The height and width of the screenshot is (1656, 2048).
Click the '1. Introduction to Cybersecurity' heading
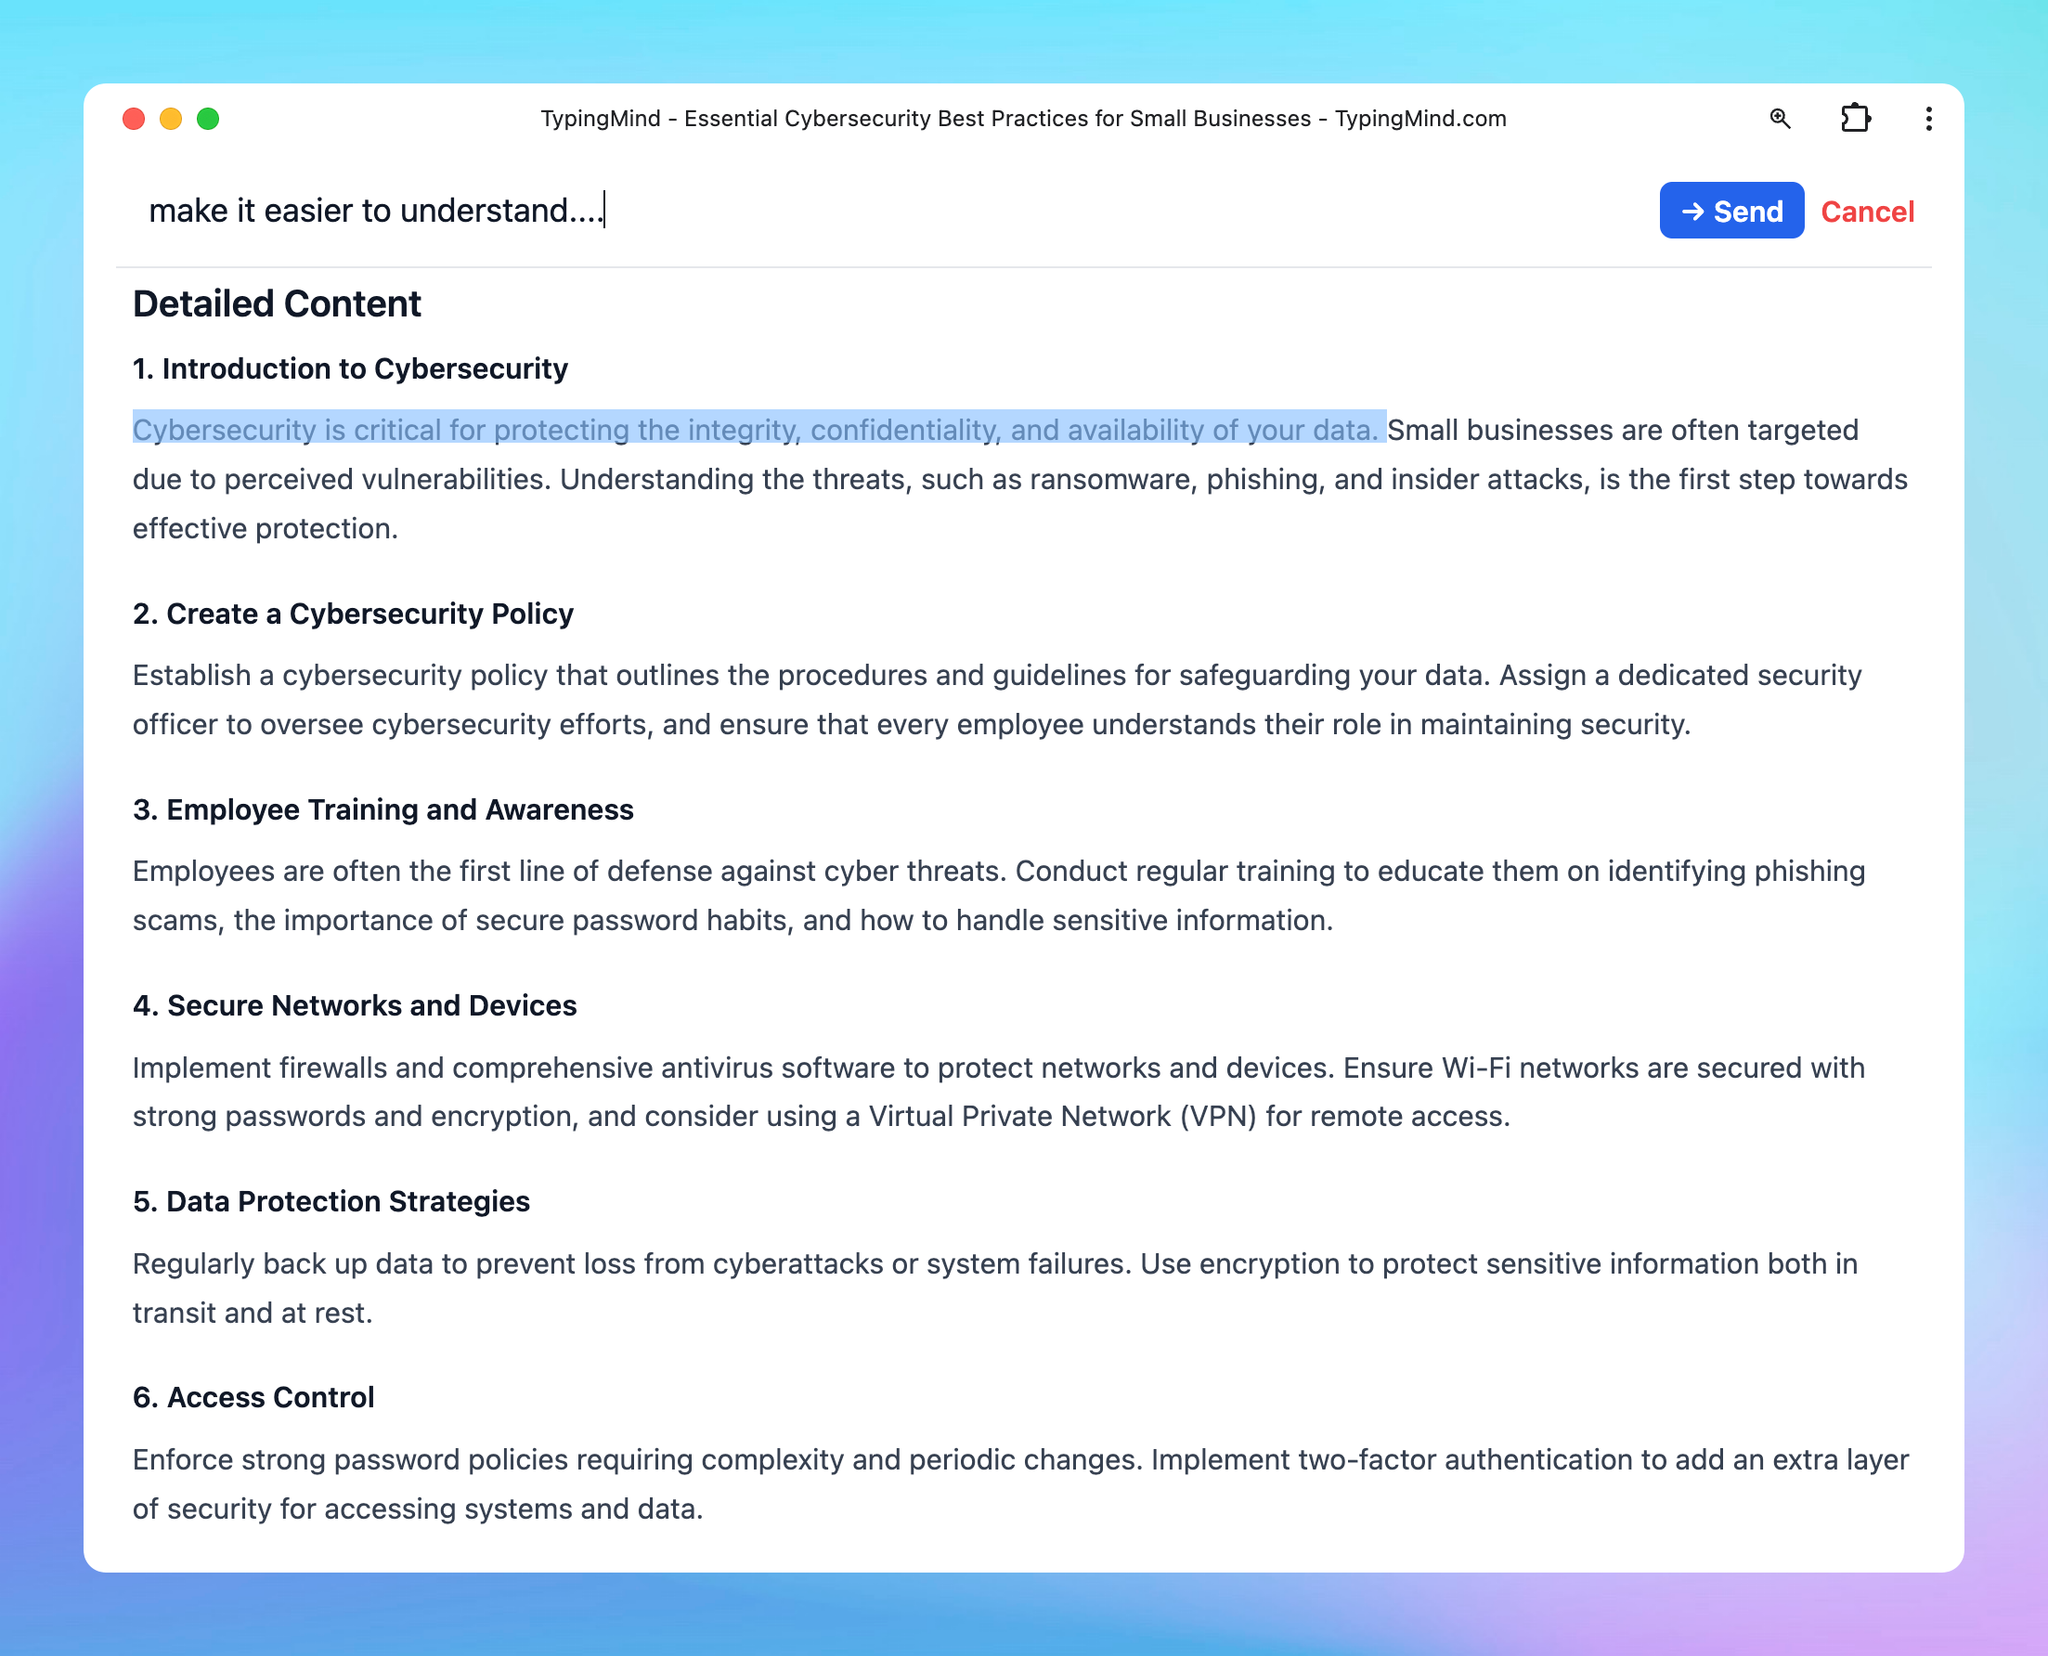tap(350, 369)
